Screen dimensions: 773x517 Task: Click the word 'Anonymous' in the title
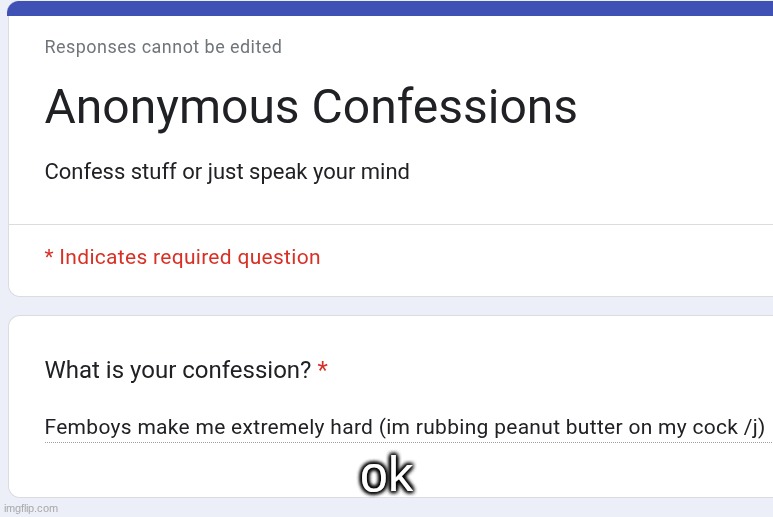click(172, 107)
